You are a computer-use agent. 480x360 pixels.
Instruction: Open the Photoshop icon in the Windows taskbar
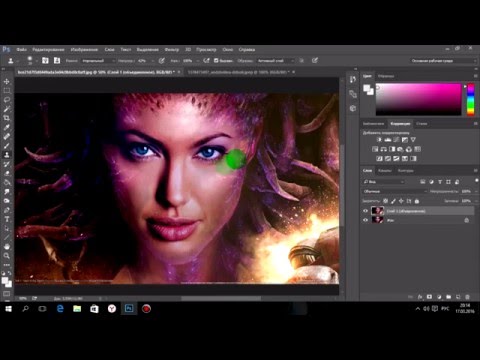tap(129, 309)
